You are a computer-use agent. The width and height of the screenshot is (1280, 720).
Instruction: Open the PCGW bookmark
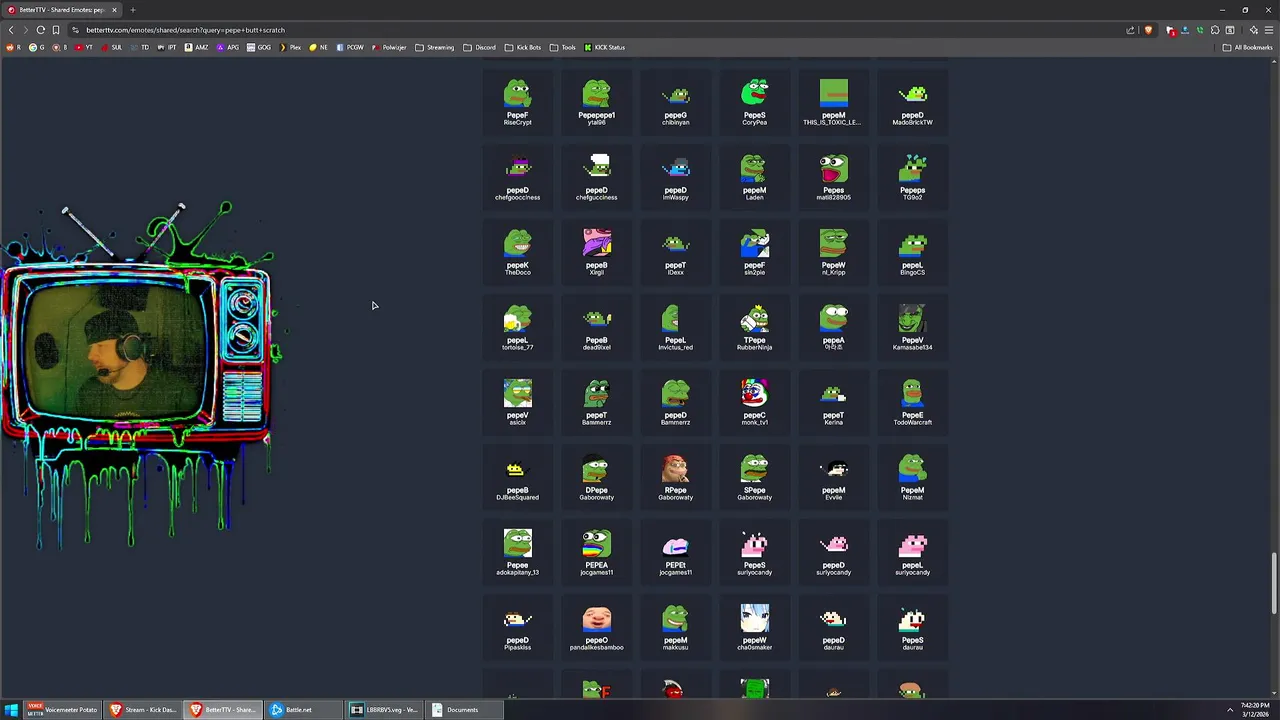[350, 47]
